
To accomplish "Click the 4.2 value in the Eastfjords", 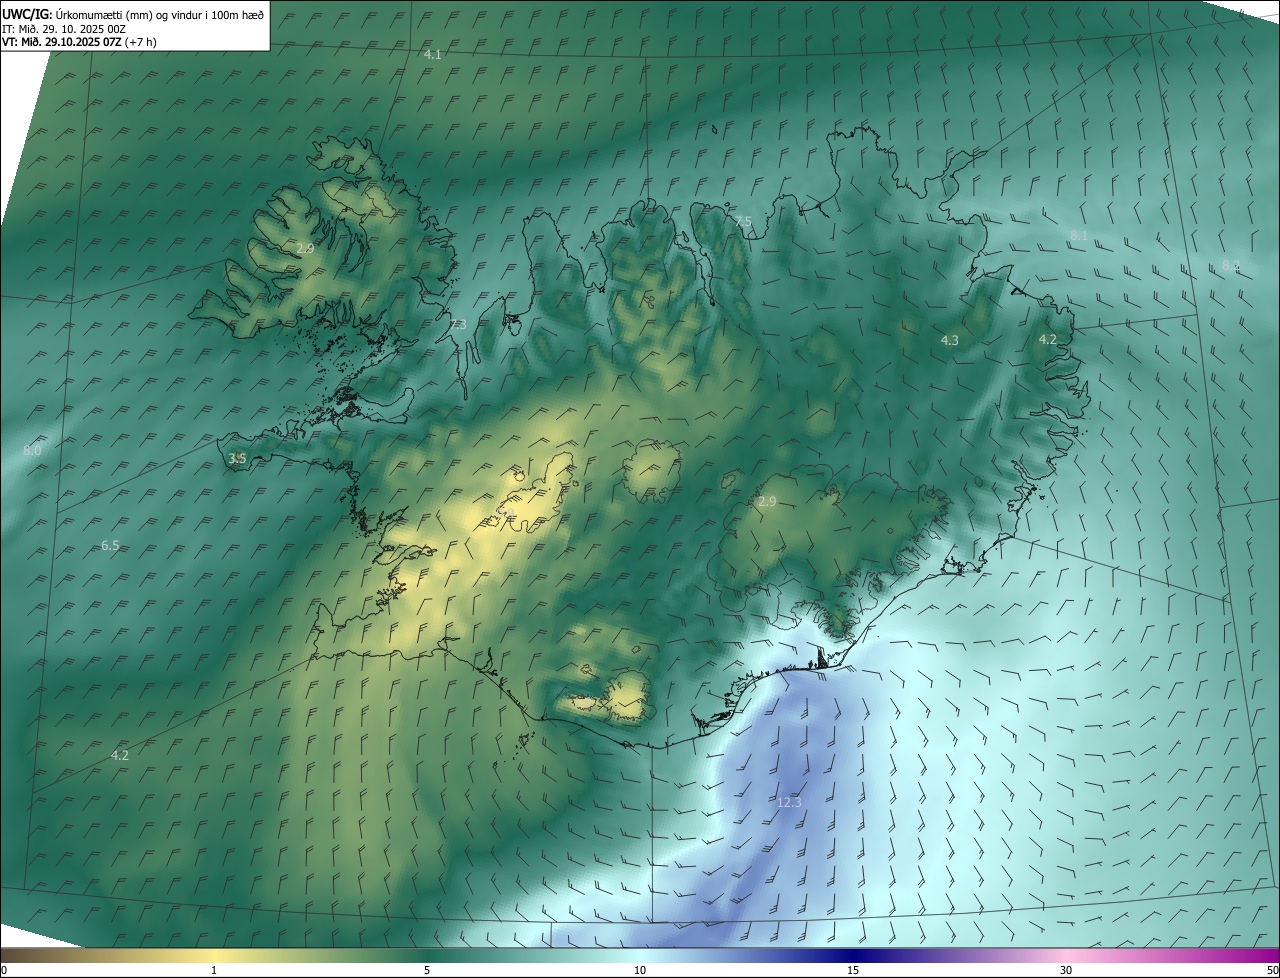I will click(x=1047, y=340).
